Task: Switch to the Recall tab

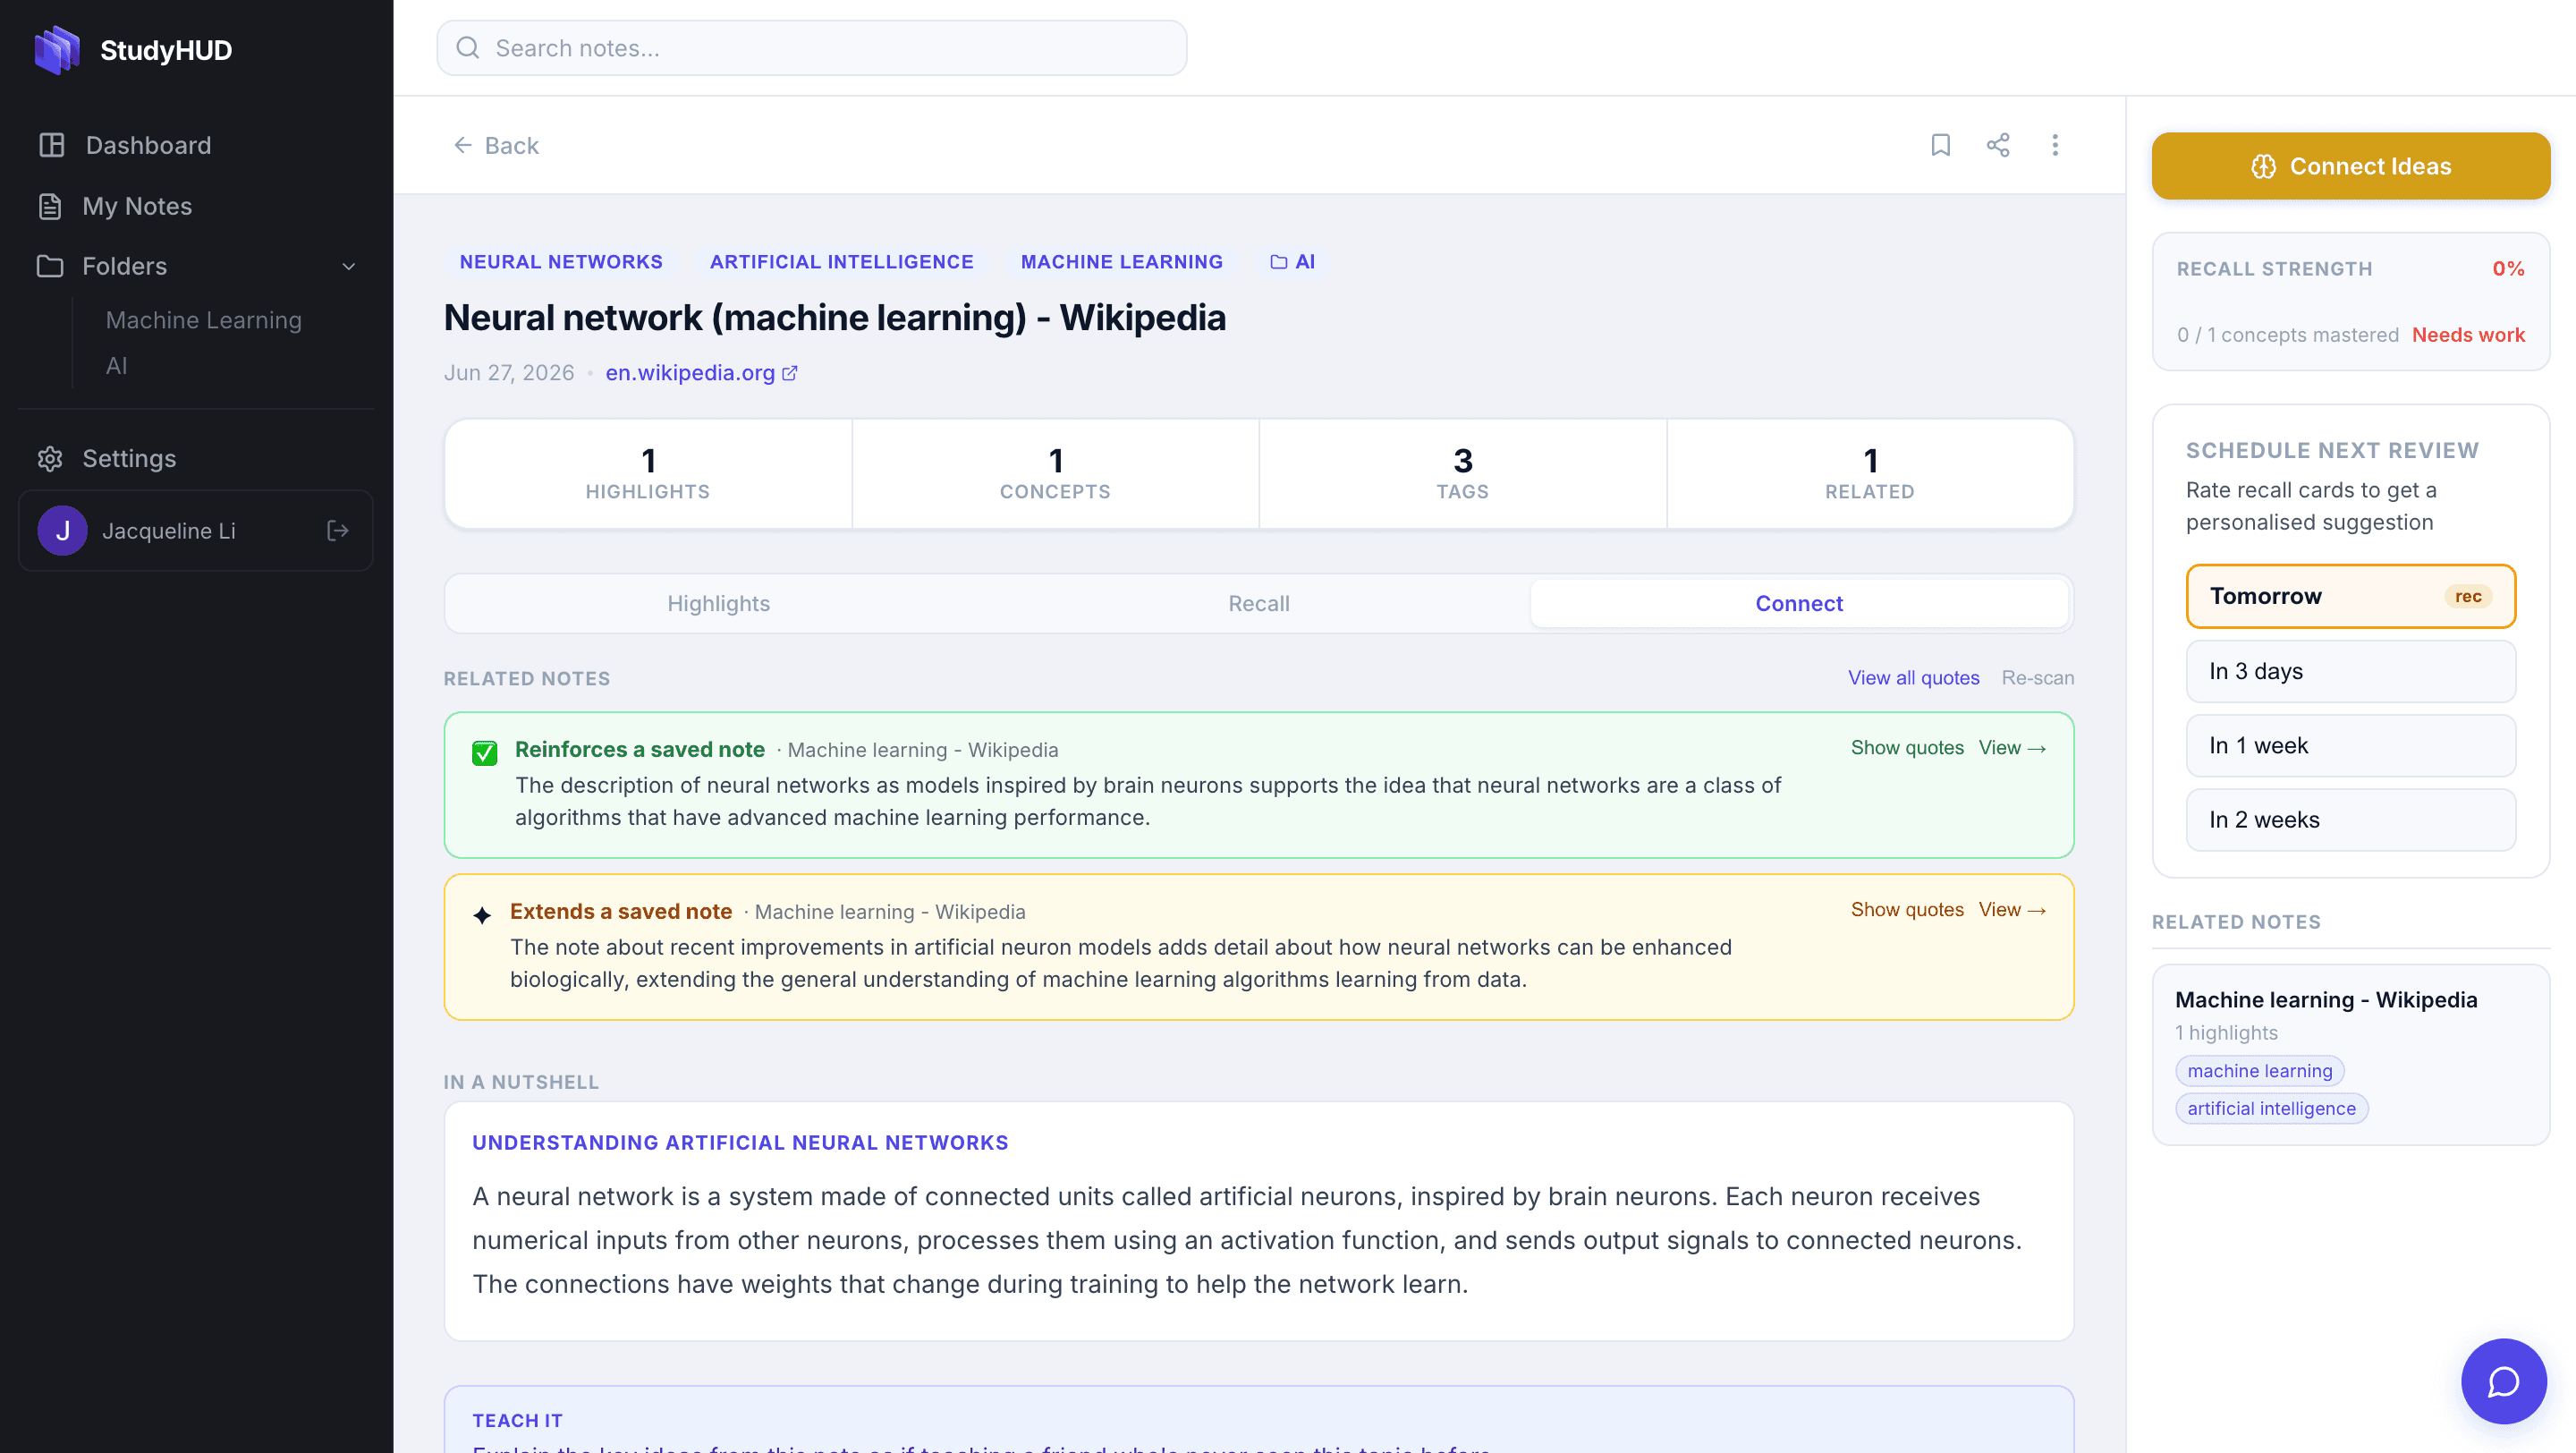Action: [x=1258, y=603]
